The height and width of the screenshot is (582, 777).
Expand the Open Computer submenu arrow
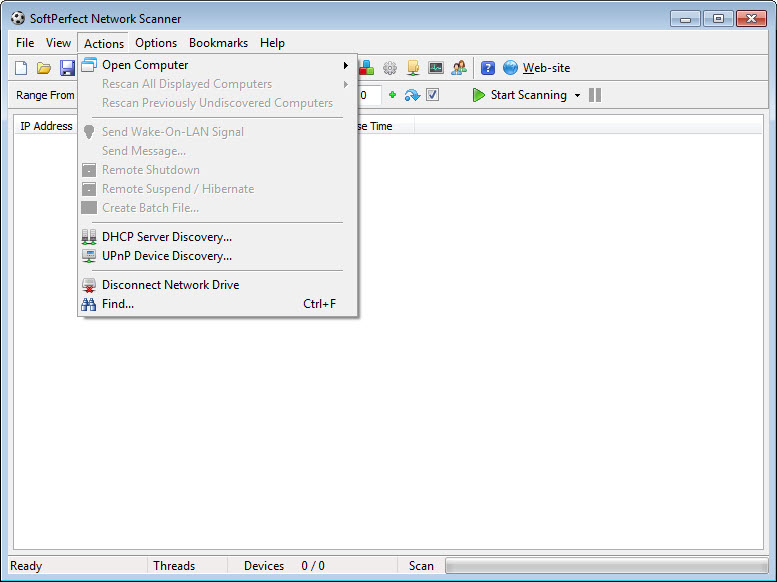345,65
